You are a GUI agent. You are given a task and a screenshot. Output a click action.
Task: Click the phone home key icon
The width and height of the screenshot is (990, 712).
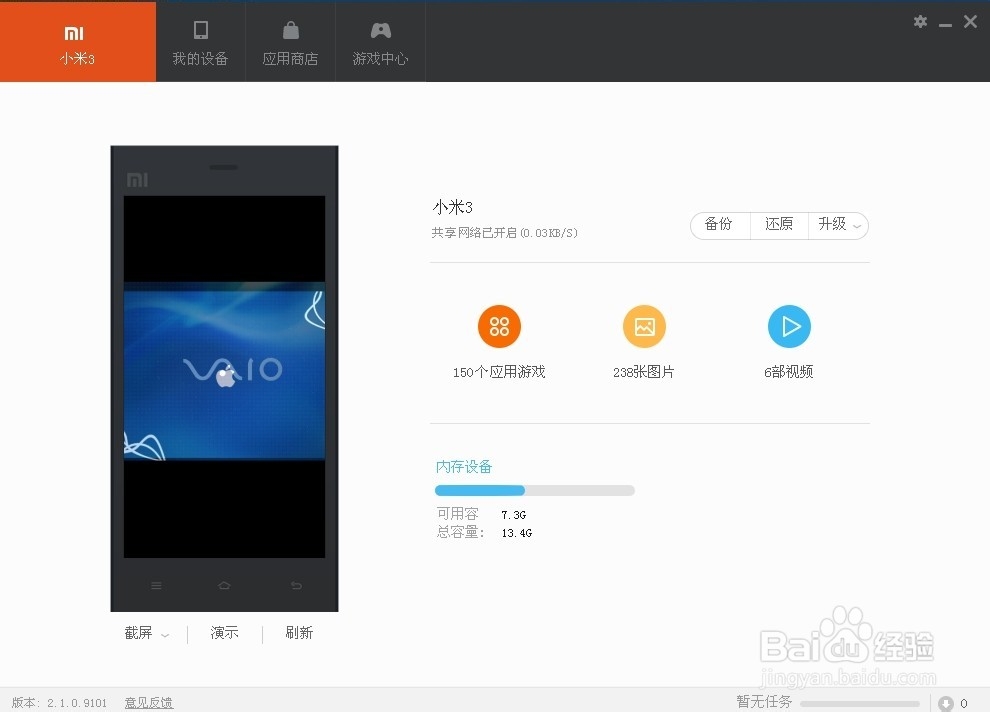pyautogui.click(x=224, y=586)
